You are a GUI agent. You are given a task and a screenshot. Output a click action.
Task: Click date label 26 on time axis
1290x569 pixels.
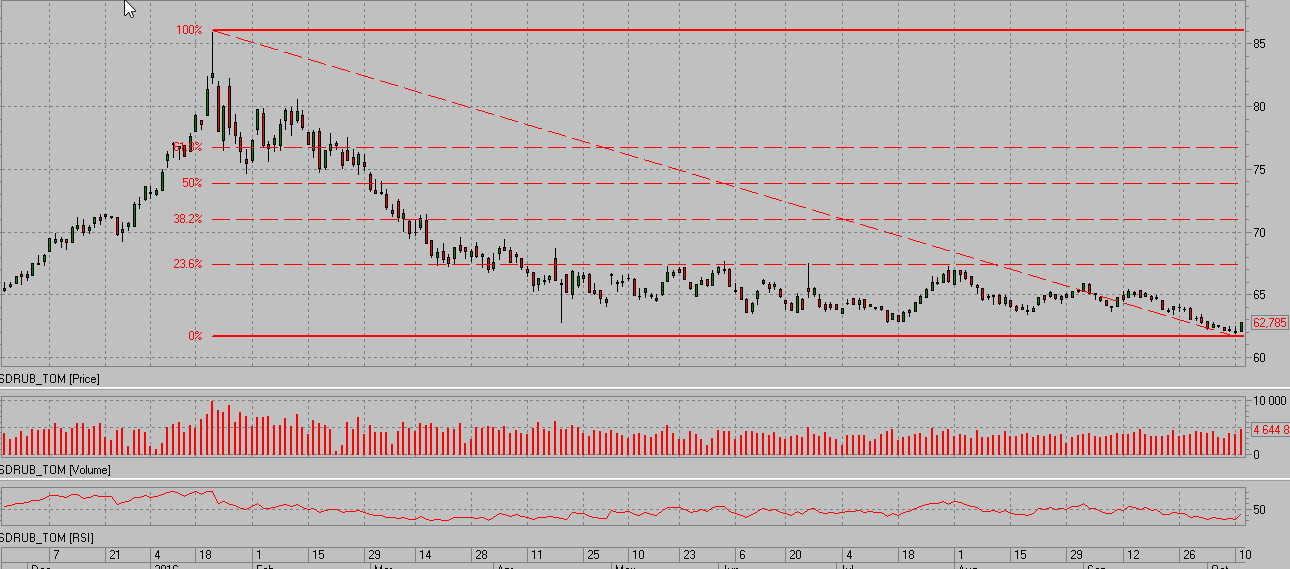click(x=1189, y=554)
